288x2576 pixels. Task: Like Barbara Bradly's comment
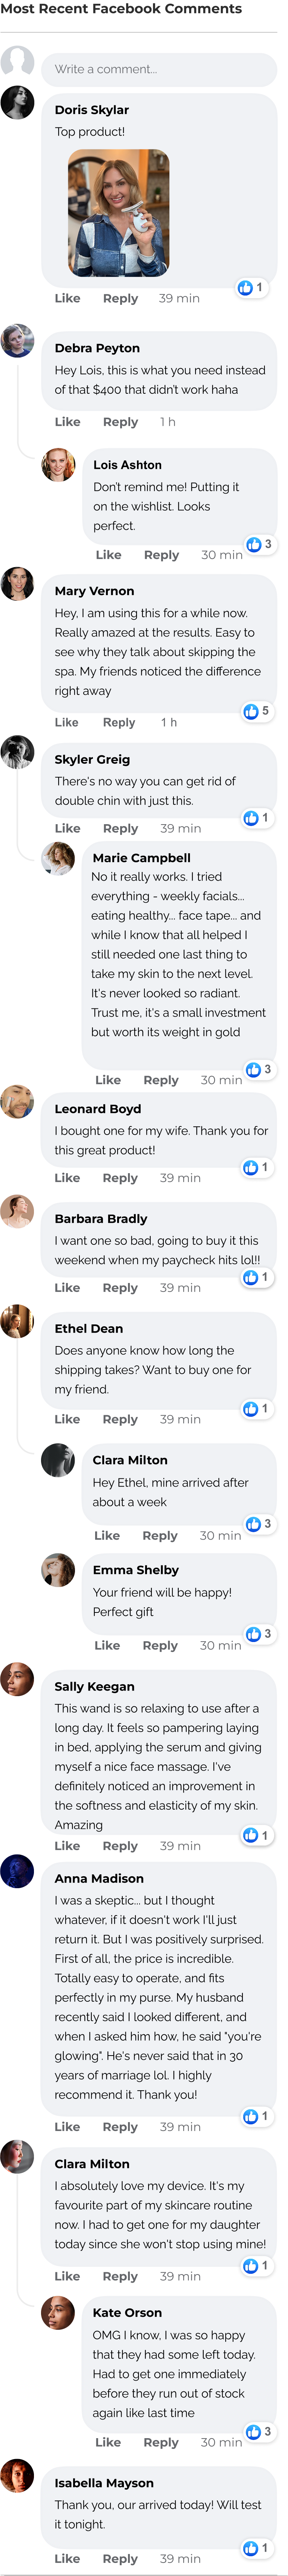click(x=67, y=1288)
